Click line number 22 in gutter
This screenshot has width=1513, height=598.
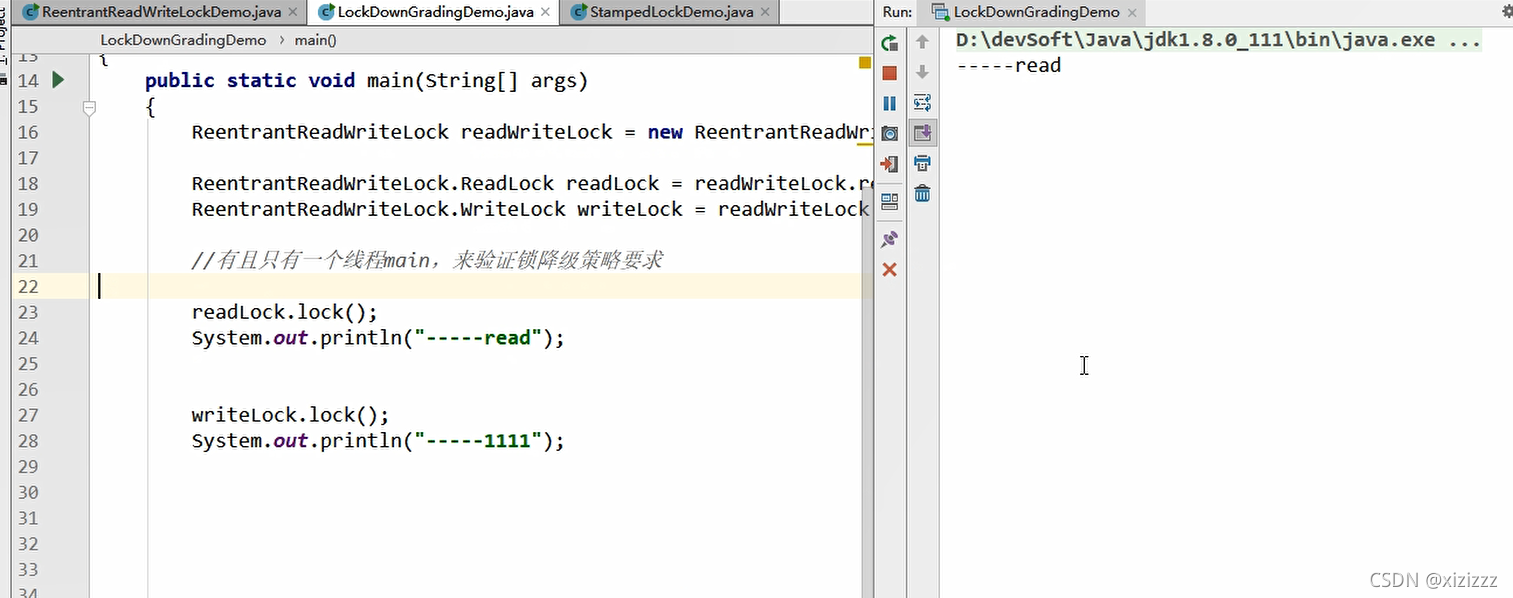[27, 287]
